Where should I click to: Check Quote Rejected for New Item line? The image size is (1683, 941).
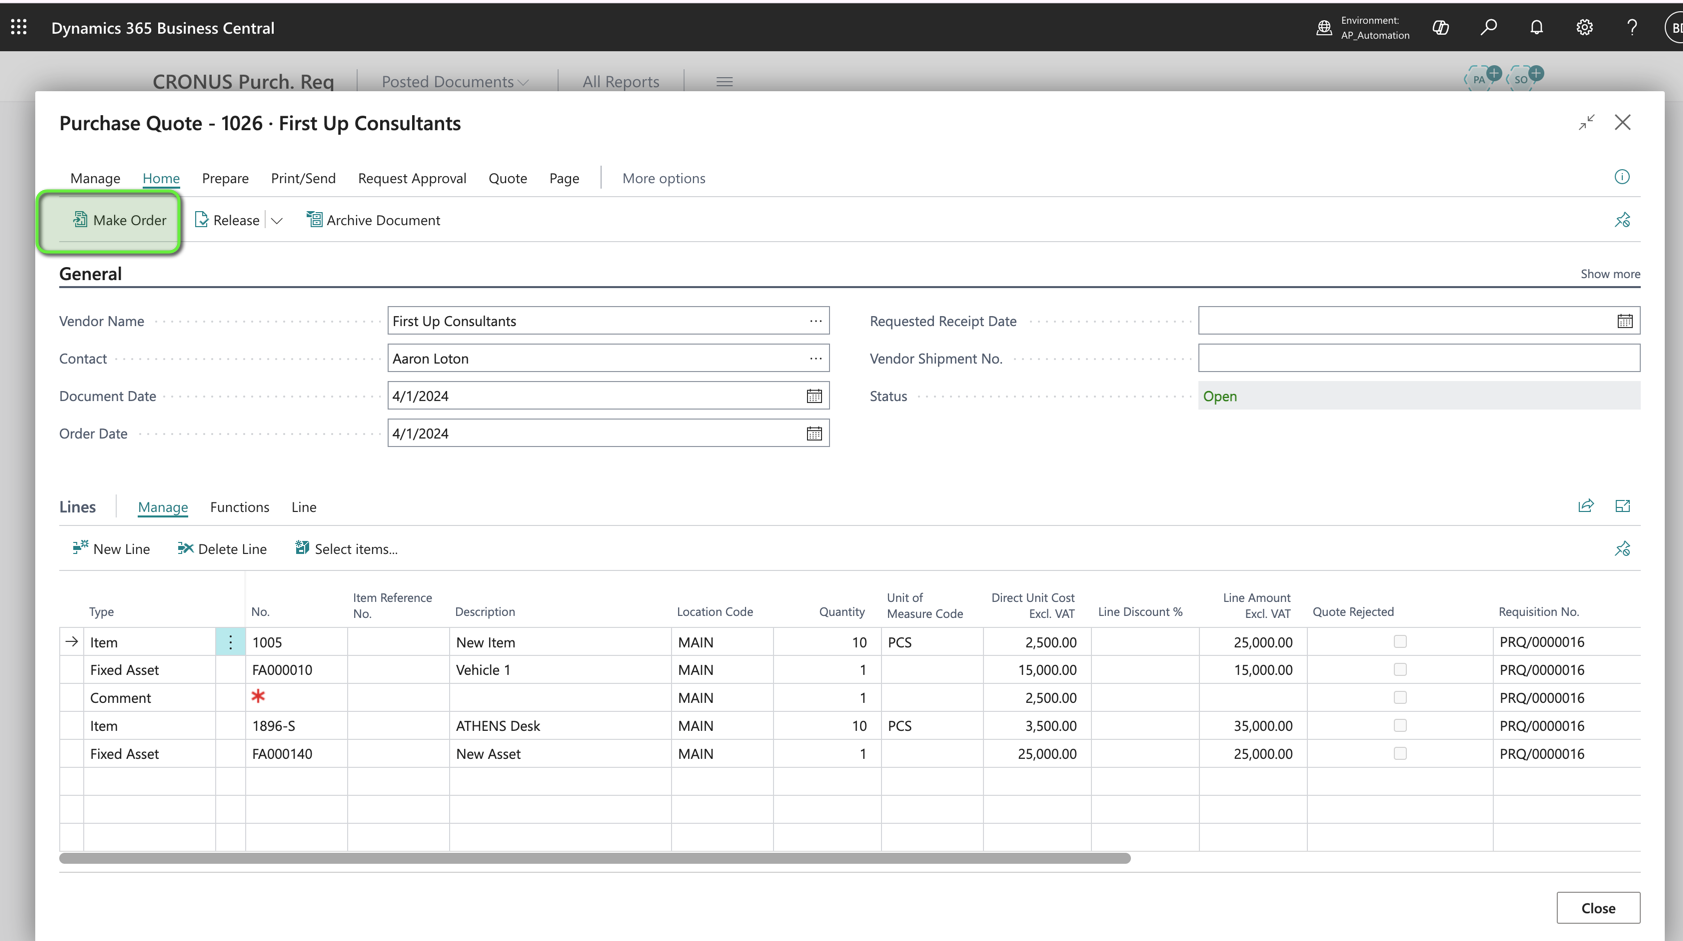(x=1399, y=642)
